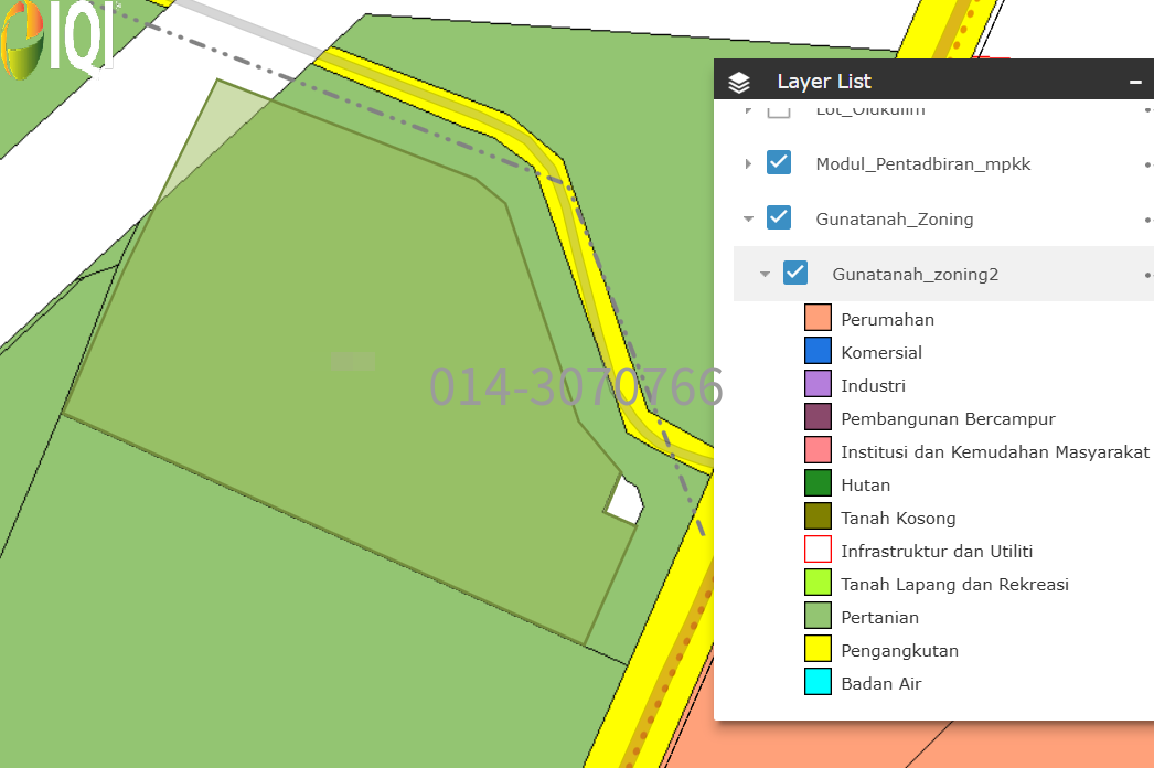Disable the Gunatanah_Zoning layer checkbox
This screenshot has height=768, width=1154.
779,218
